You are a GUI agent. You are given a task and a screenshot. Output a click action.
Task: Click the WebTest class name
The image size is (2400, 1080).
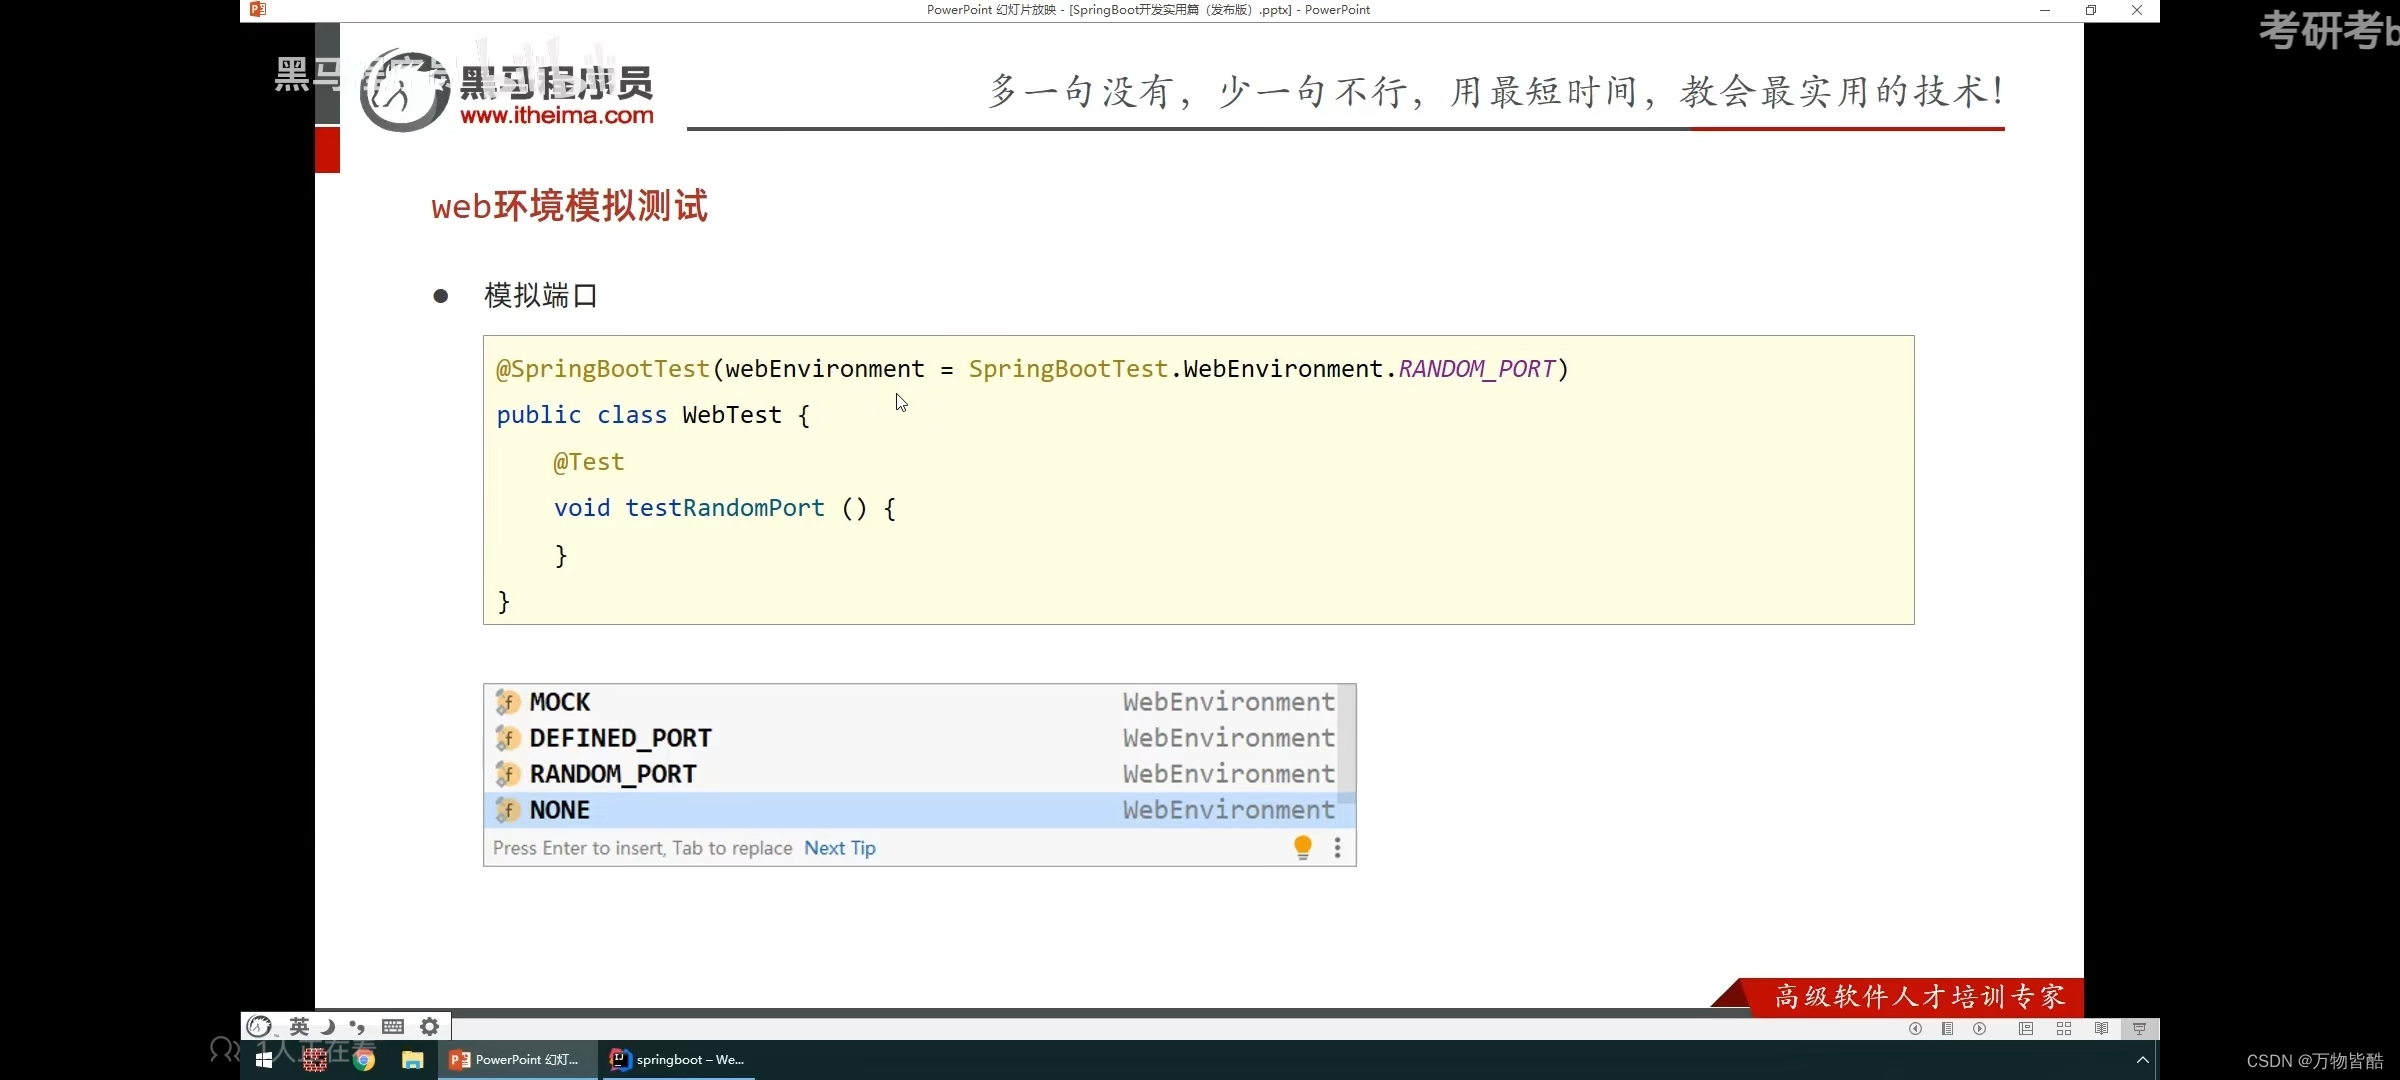(732, 415)
